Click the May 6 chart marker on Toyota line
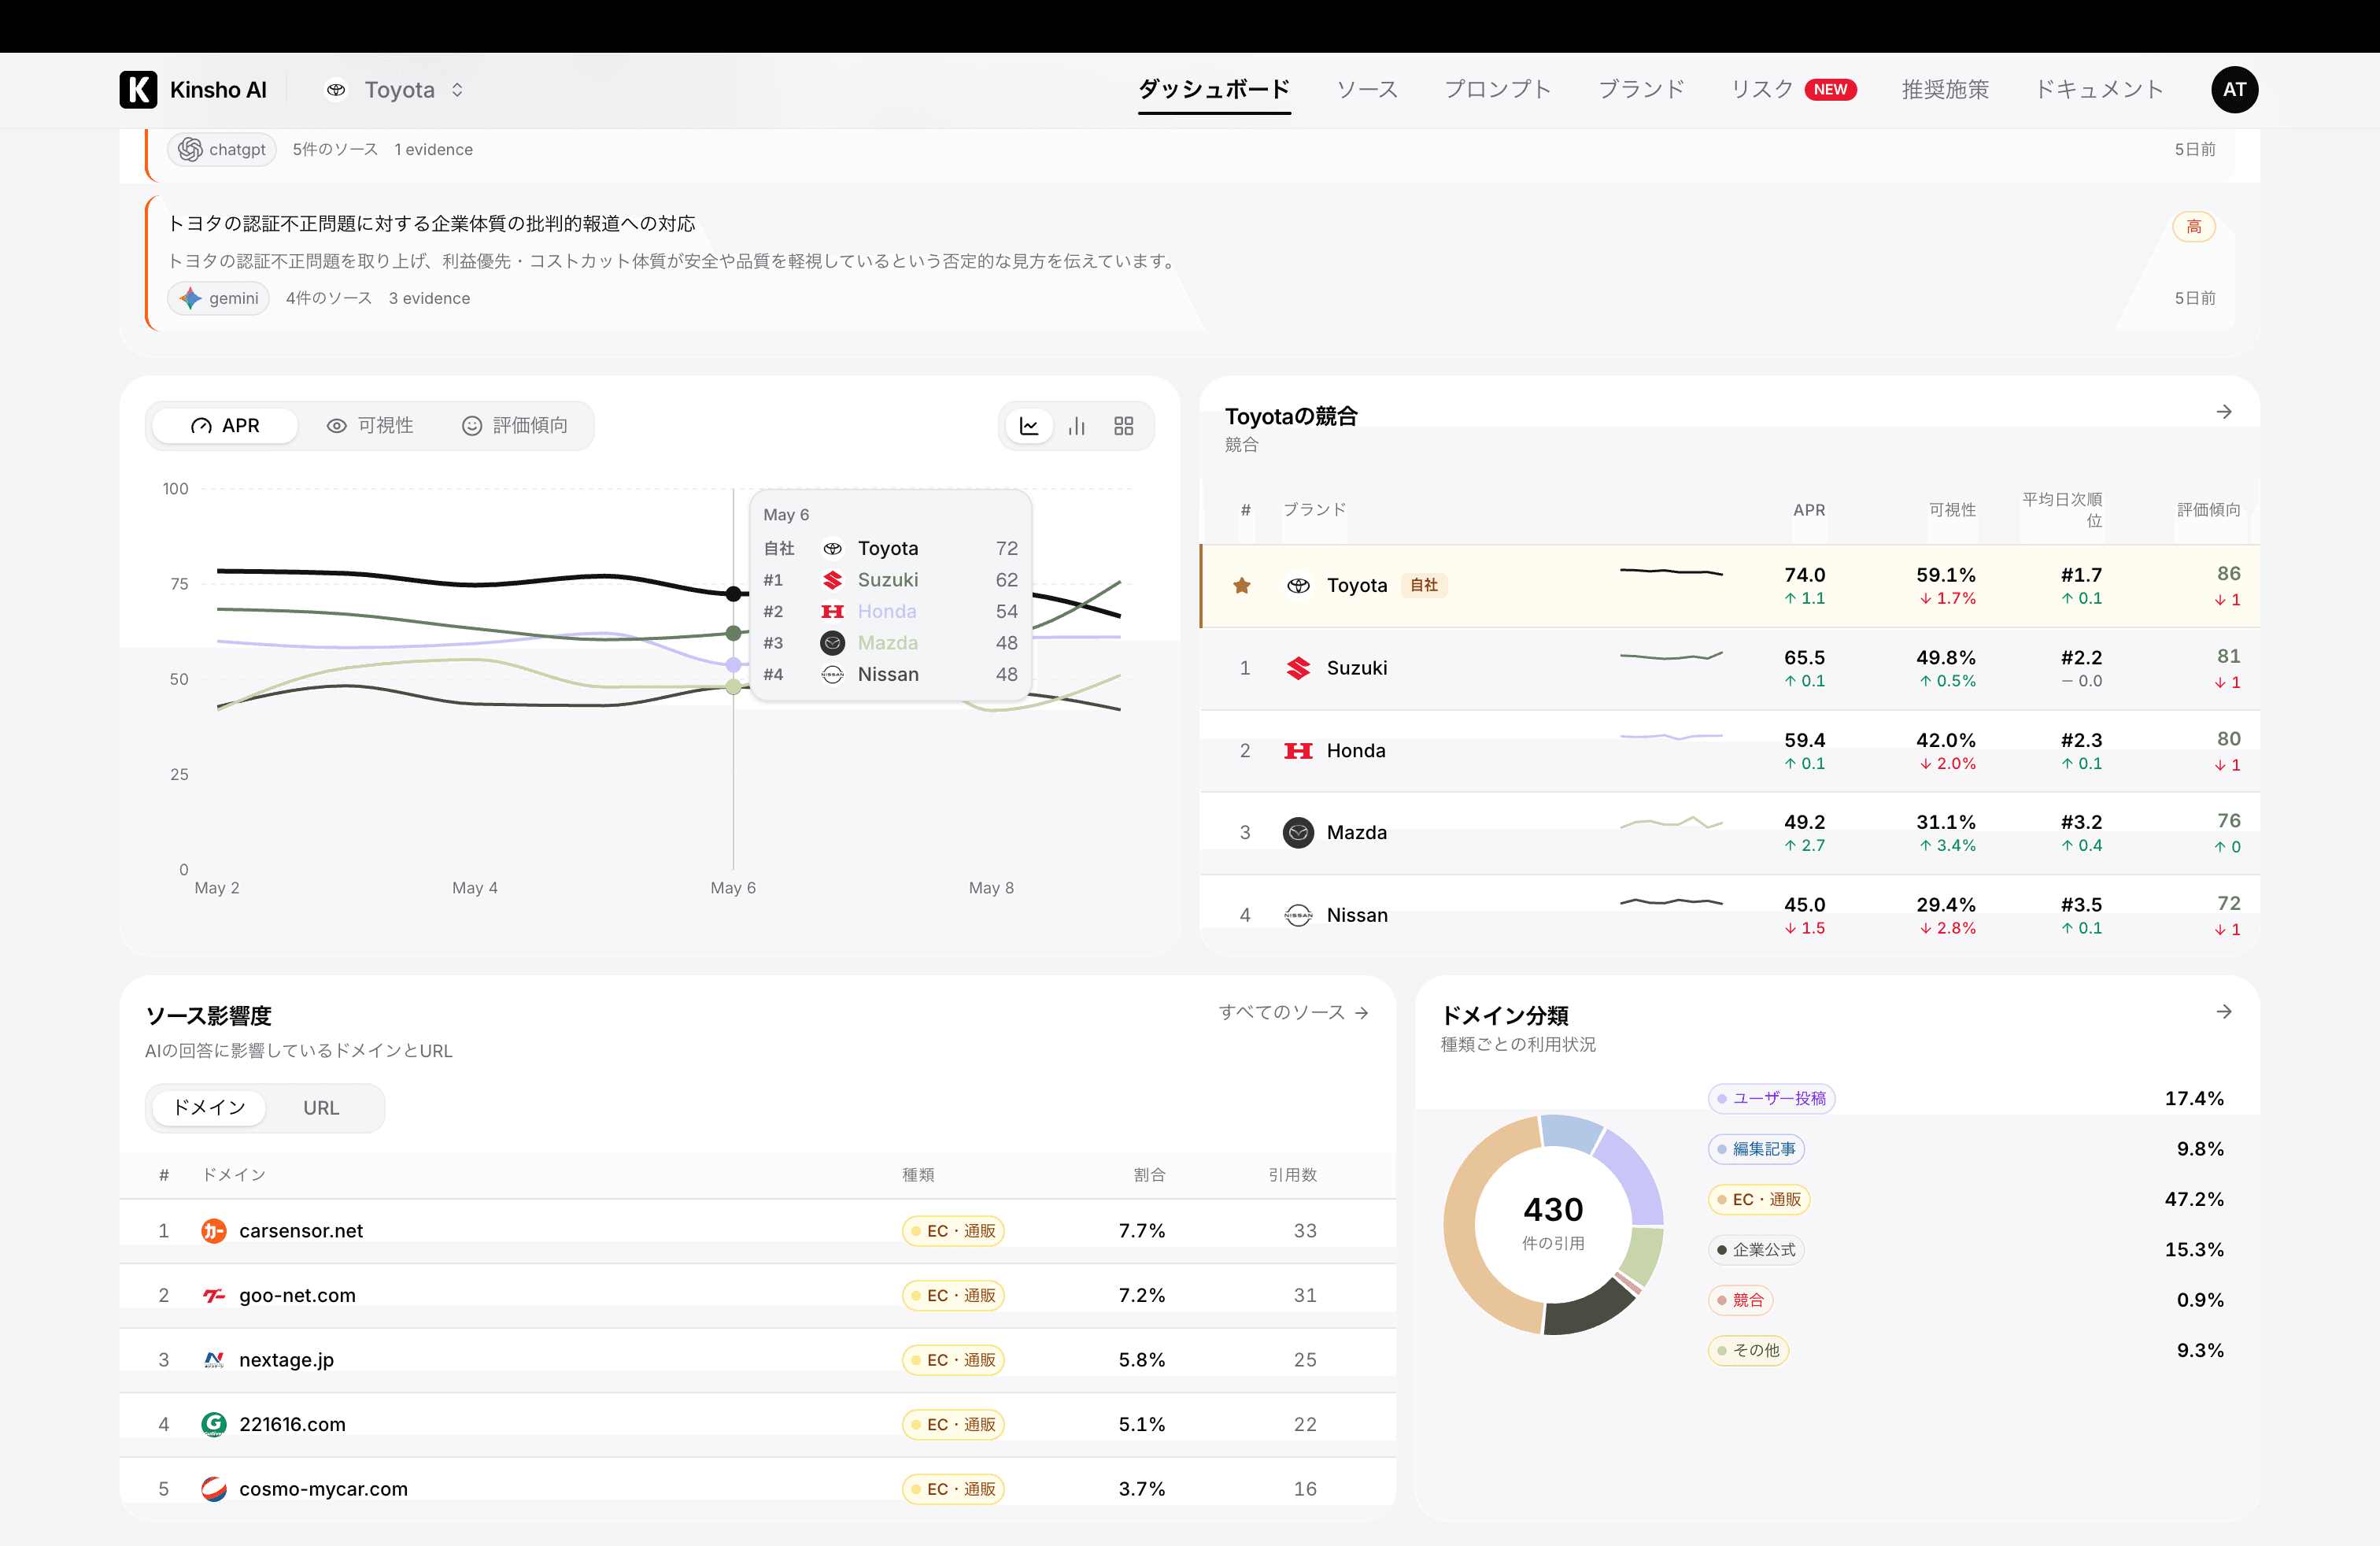 (734, 594)
